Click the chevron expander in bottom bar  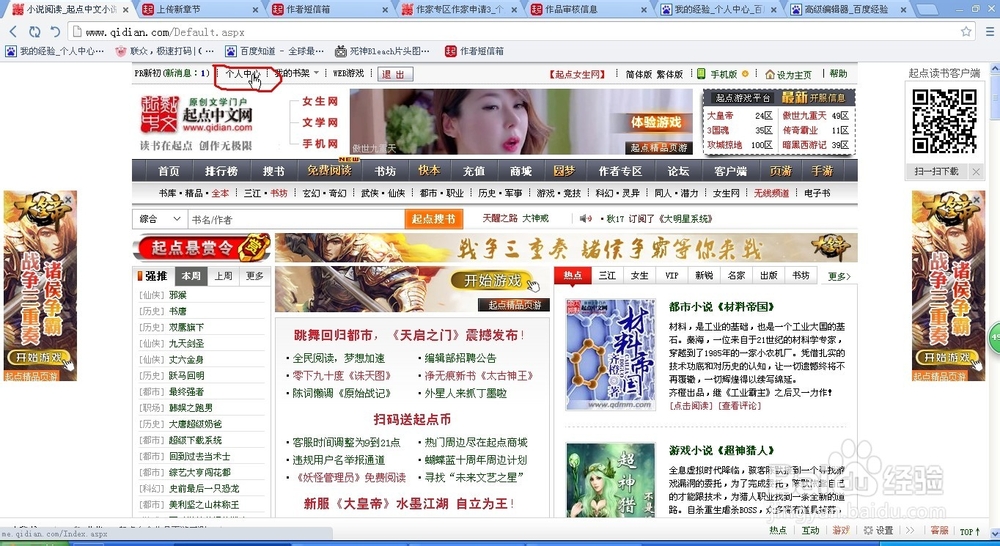[x=910, y=531]
